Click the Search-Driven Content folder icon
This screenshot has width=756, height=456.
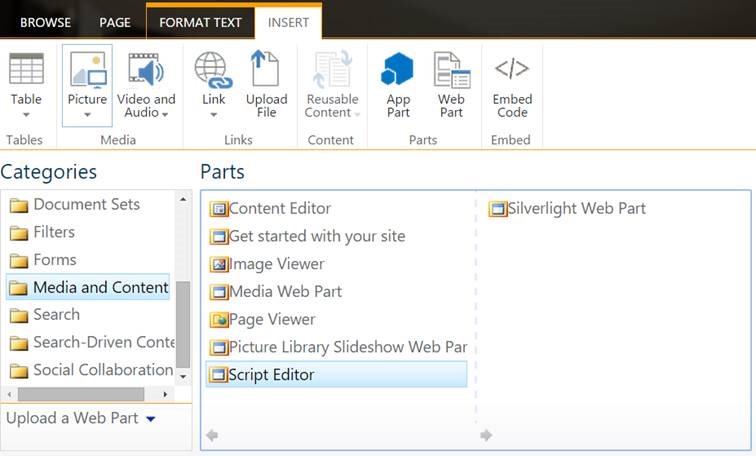(x=19, y=343)
